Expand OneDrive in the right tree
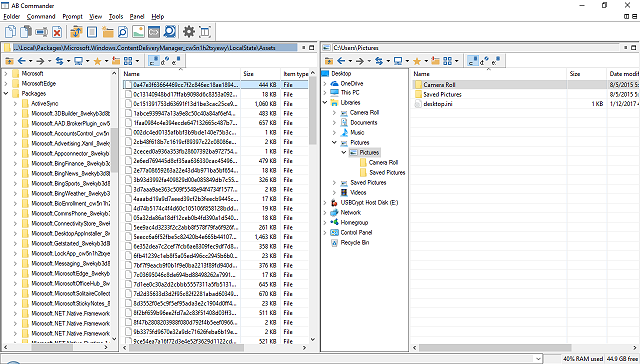The image size is (640, 364). pyautogui.click(x=325, y=83)
